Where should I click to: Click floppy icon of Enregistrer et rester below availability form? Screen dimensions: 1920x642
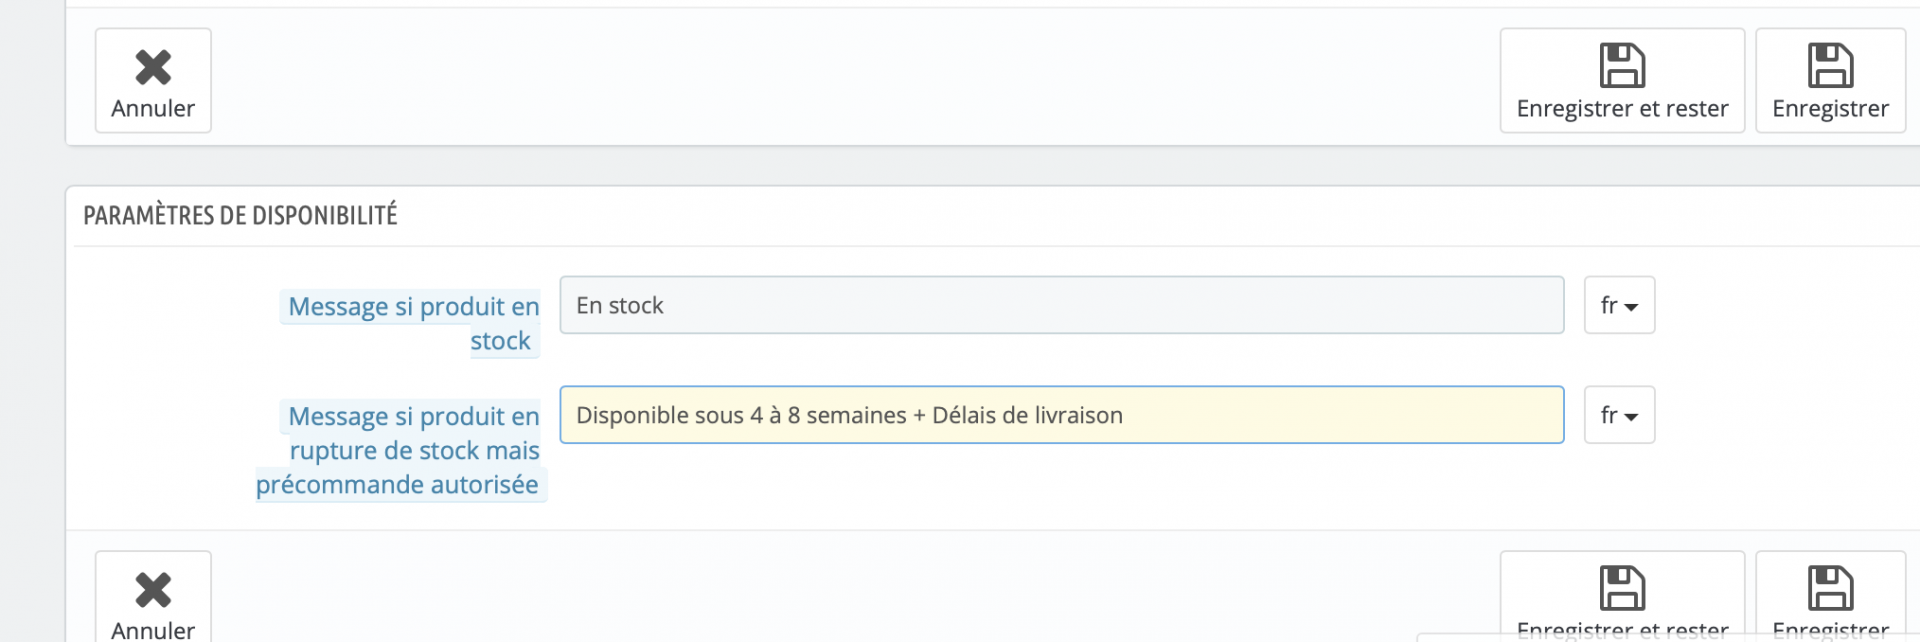1622,588
